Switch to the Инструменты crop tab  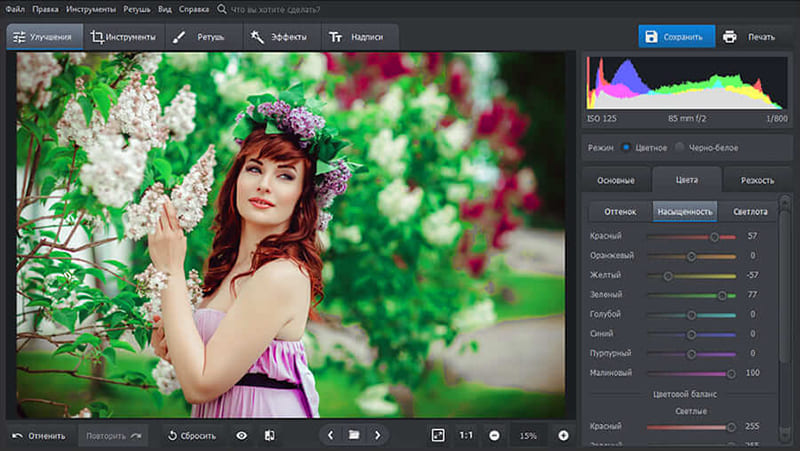124,37
